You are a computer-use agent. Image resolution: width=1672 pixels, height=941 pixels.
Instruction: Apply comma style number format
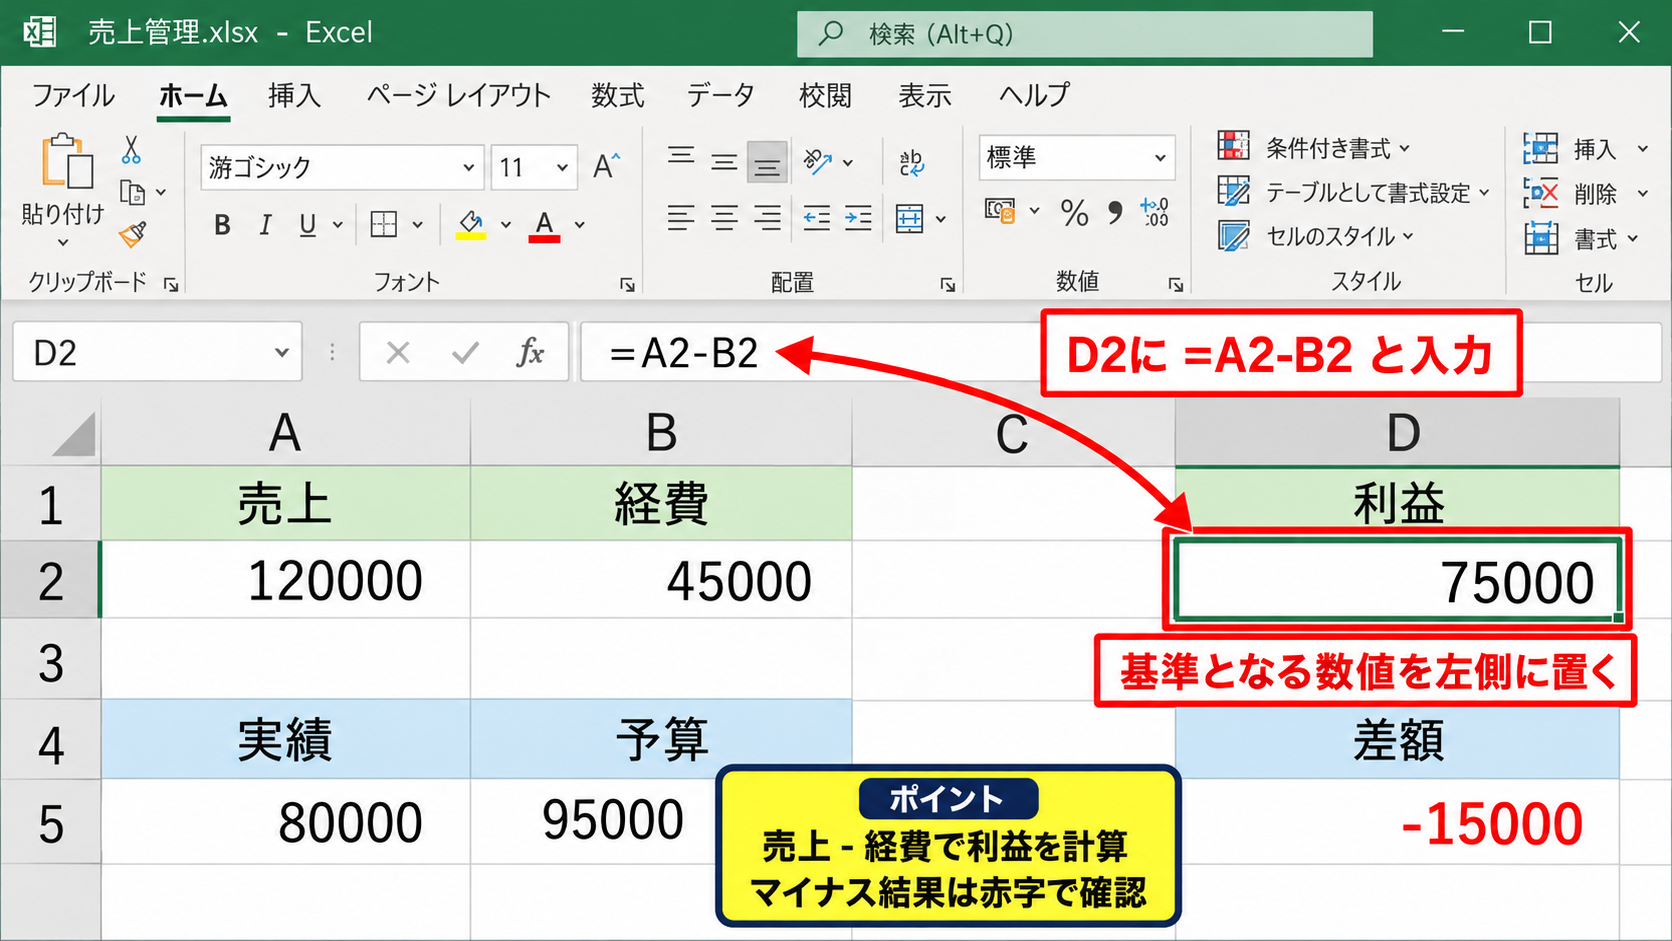tap(1115, 212)
